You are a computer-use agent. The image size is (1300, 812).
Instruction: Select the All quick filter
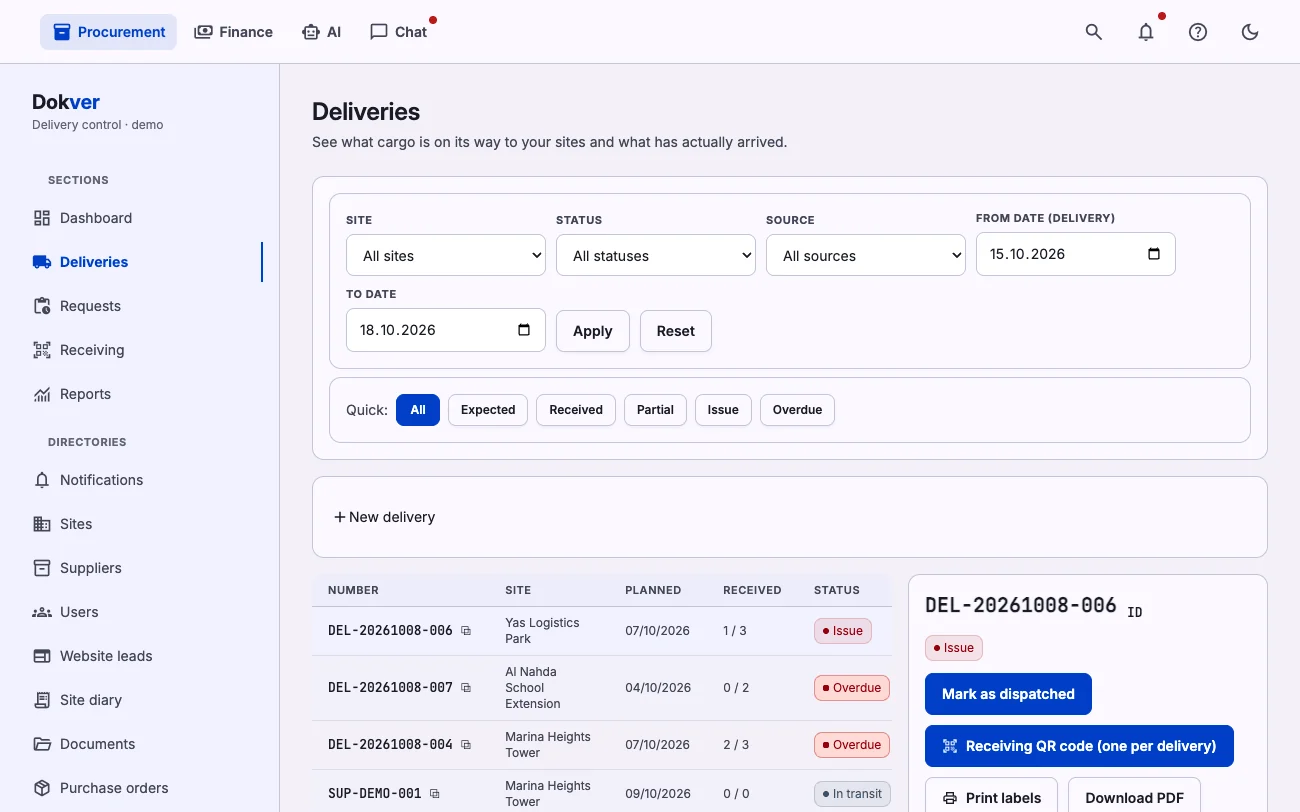click(x=418, y=410)
